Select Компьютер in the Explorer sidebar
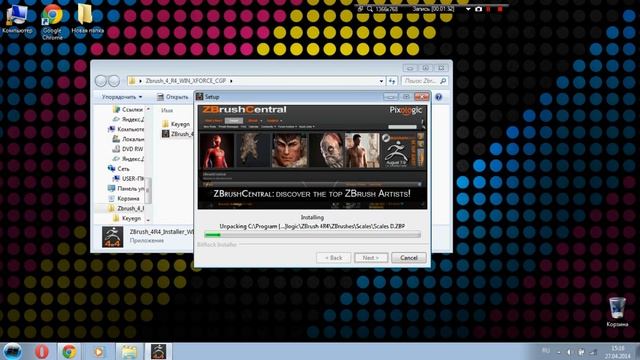Image resolution: width=640 pixels, height=360 pixels. click(x=125, y=129)
